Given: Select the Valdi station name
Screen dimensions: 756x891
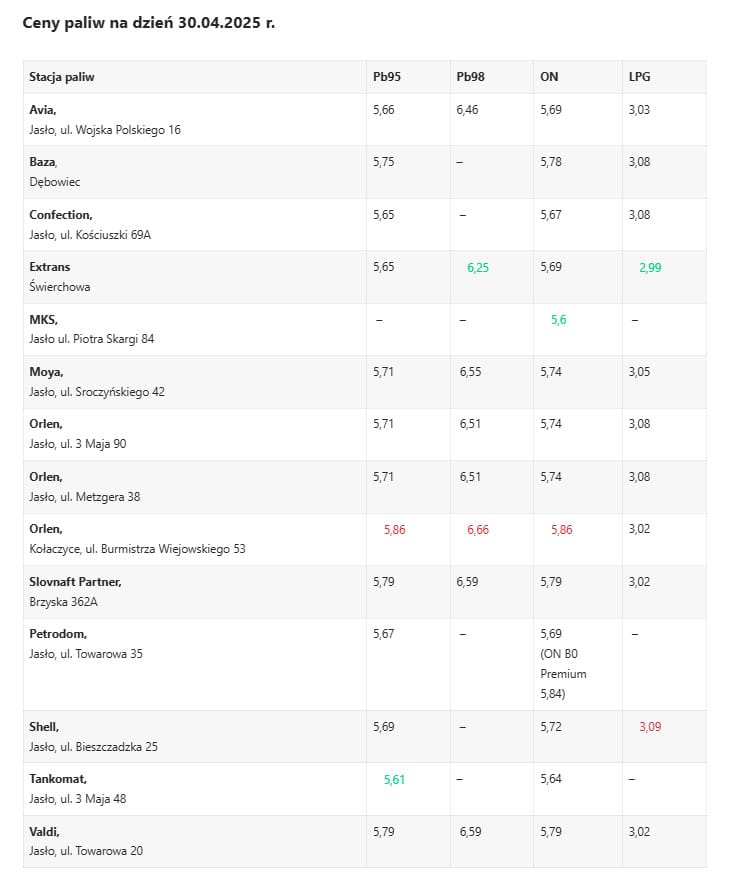Looking at the screenshot, I should click(44, 832).
